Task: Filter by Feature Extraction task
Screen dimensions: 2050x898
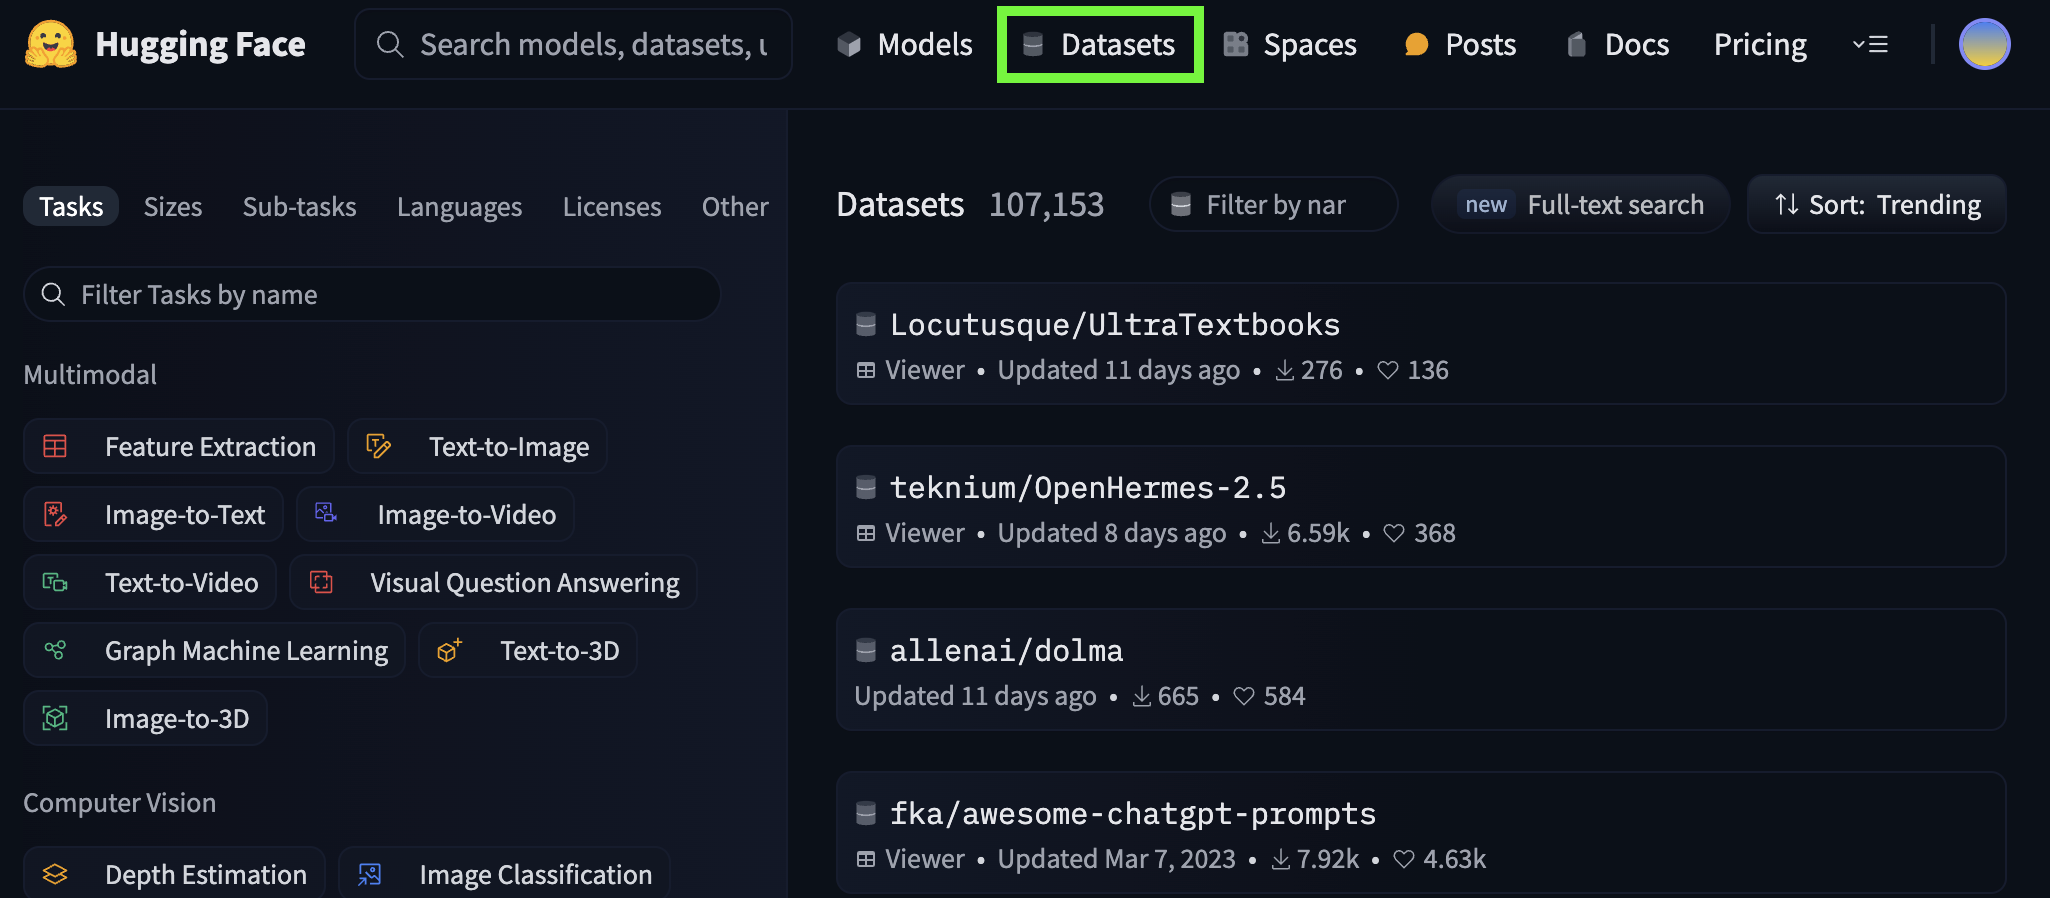Action: (179, 446)
